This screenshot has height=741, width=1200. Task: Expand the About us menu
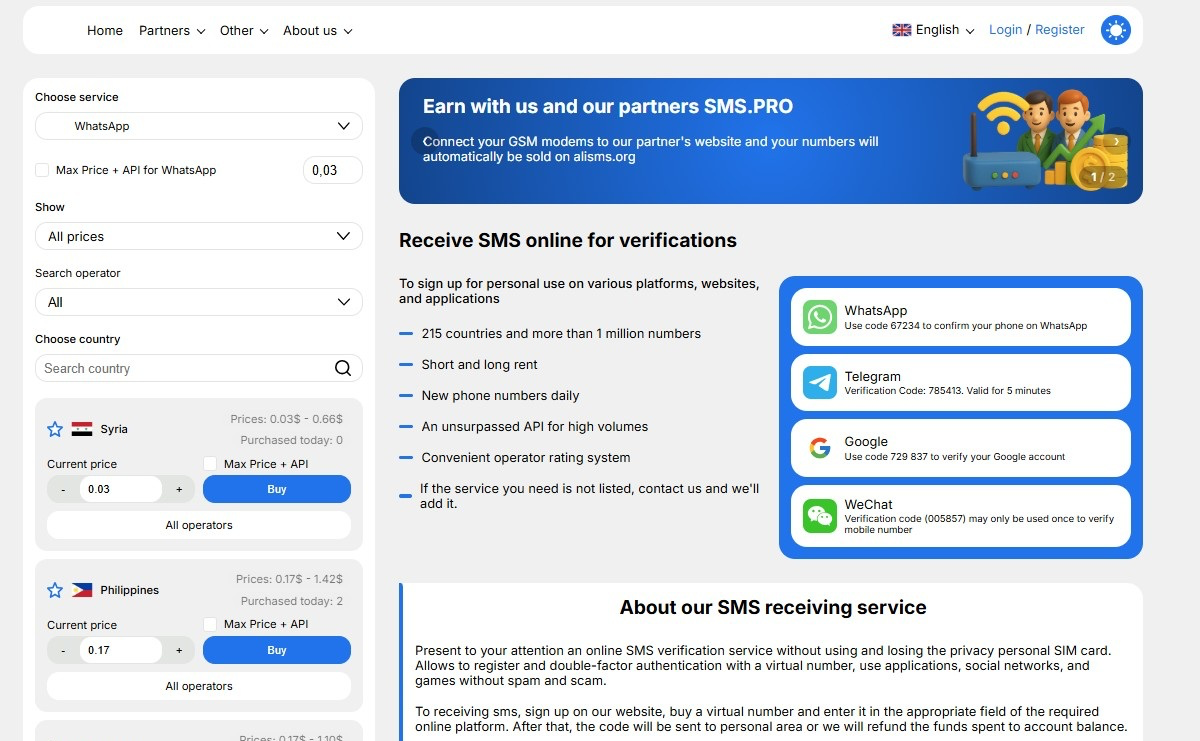click(x=318, y=31)
